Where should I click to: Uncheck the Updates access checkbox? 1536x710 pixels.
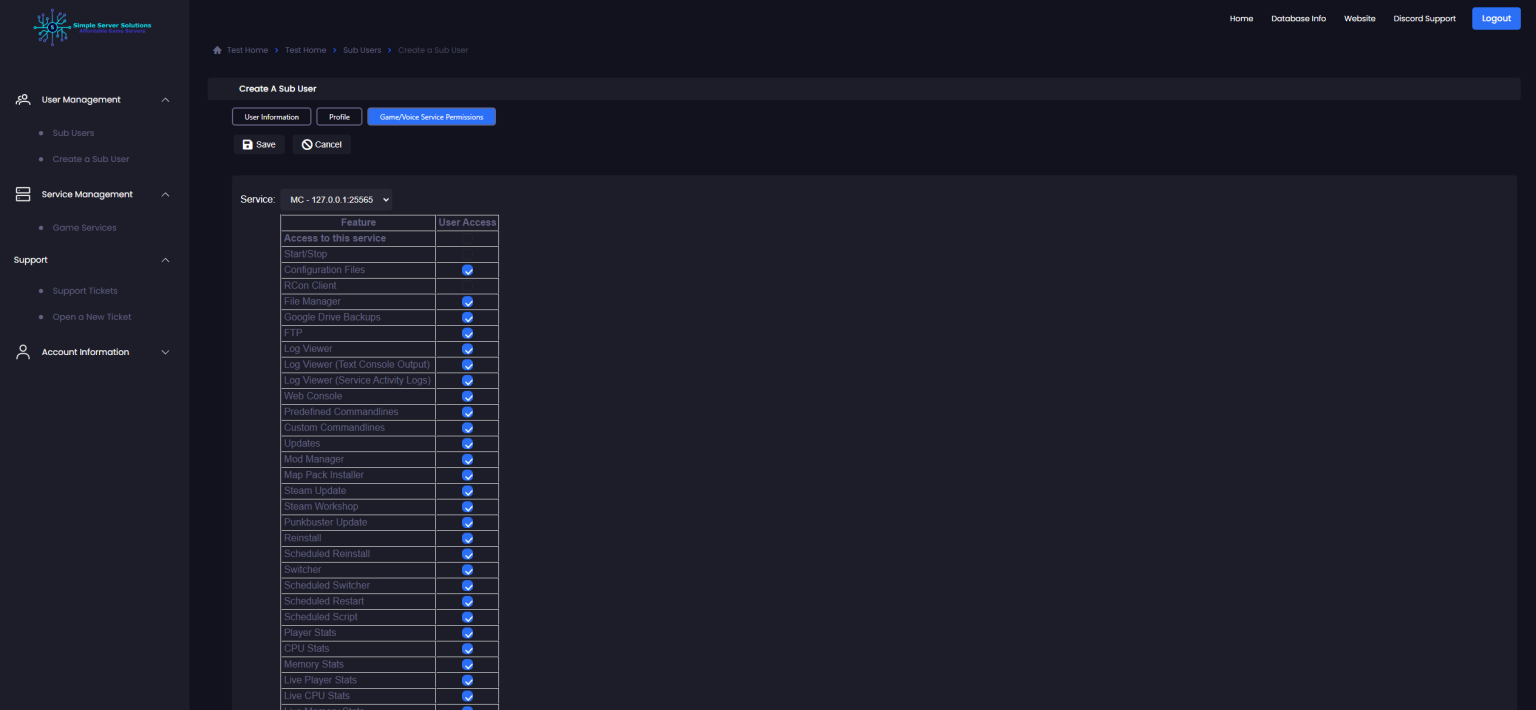pyautogui.click(x=467, y=444)
